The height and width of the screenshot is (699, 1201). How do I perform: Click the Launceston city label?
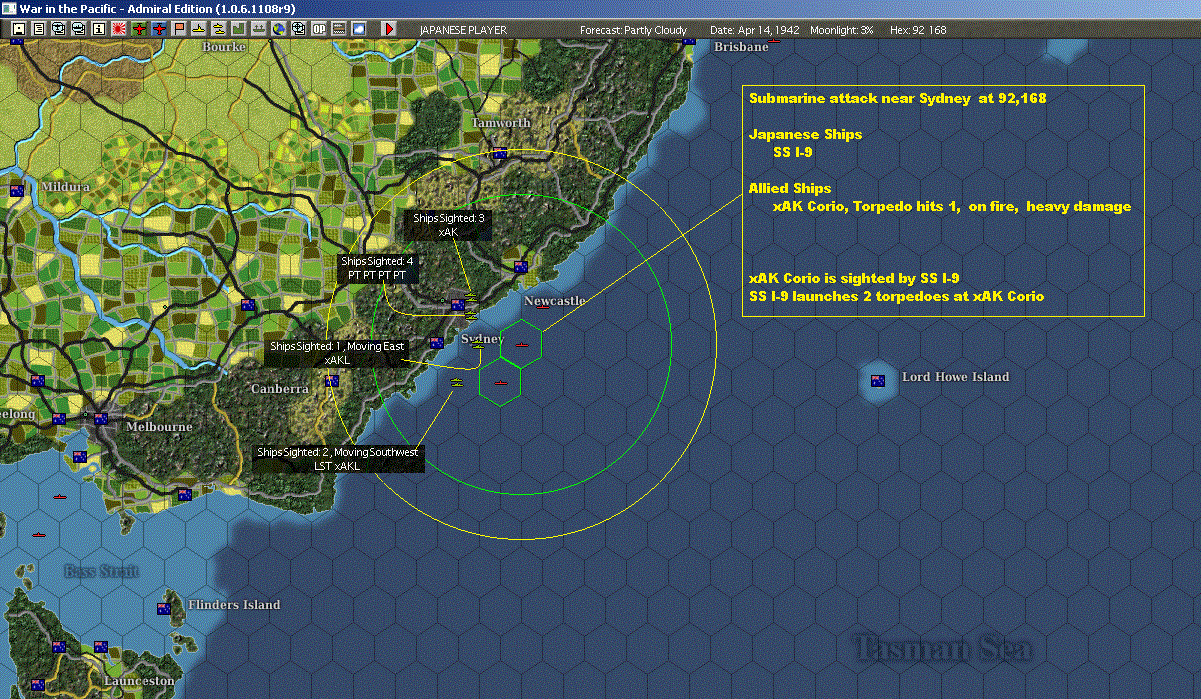140,681
